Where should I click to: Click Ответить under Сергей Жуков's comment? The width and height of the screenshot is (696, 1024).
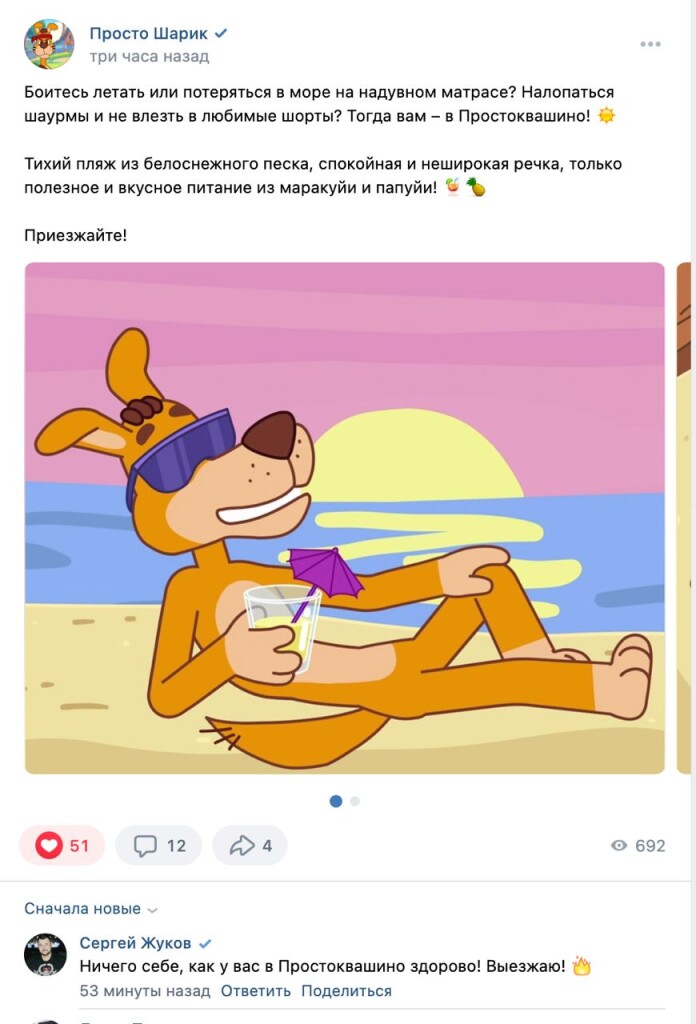click(256, 991)
